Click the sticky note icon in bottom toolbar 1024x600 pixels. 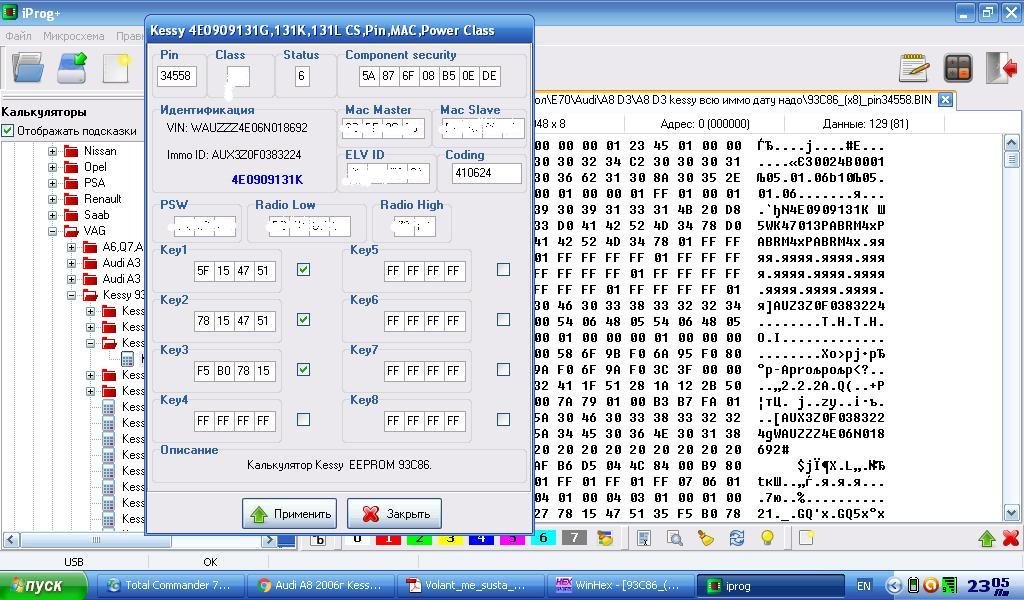pyautogui.click(x=807, y=538)
